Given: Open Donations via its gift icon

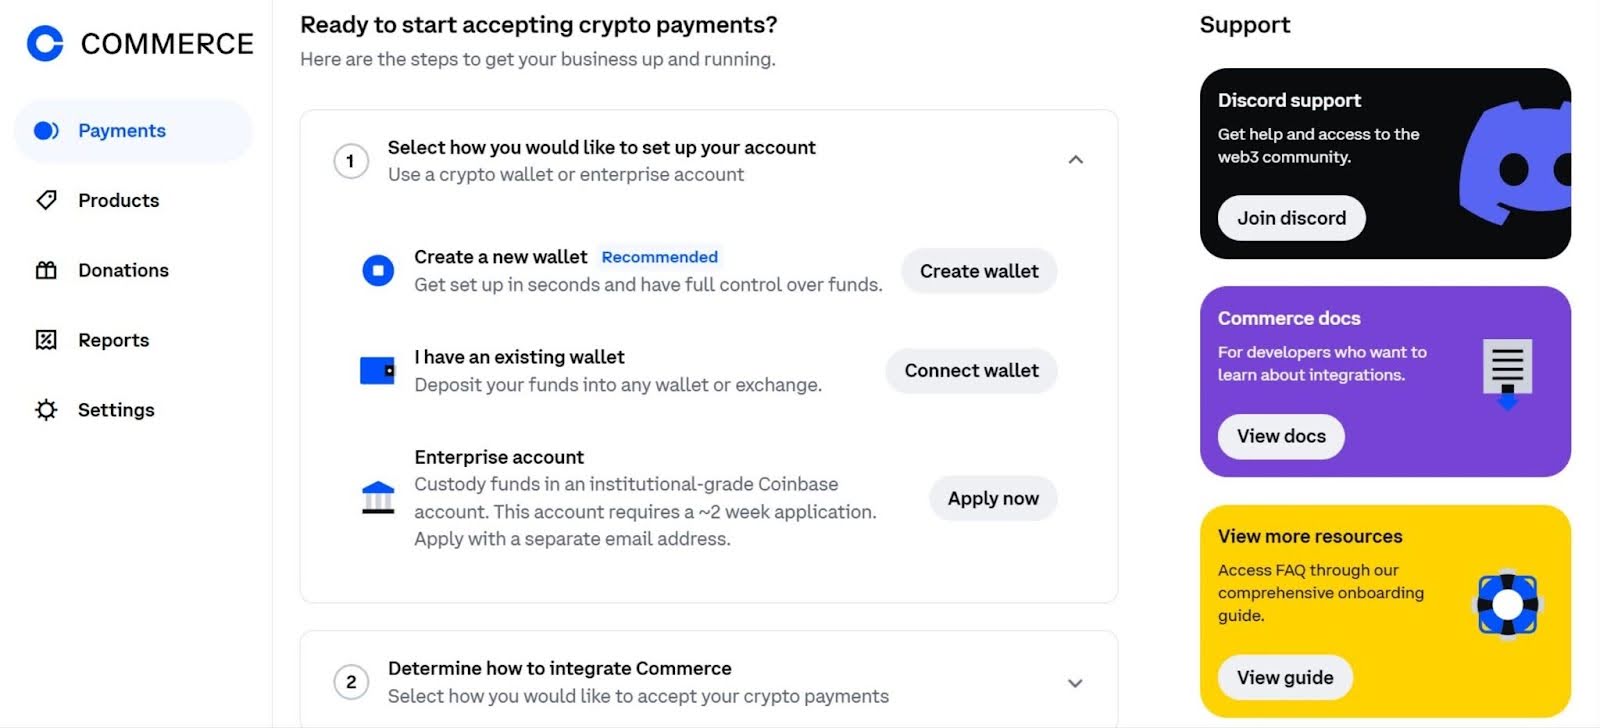Looking at the screenshot, I should click(46, 270).
